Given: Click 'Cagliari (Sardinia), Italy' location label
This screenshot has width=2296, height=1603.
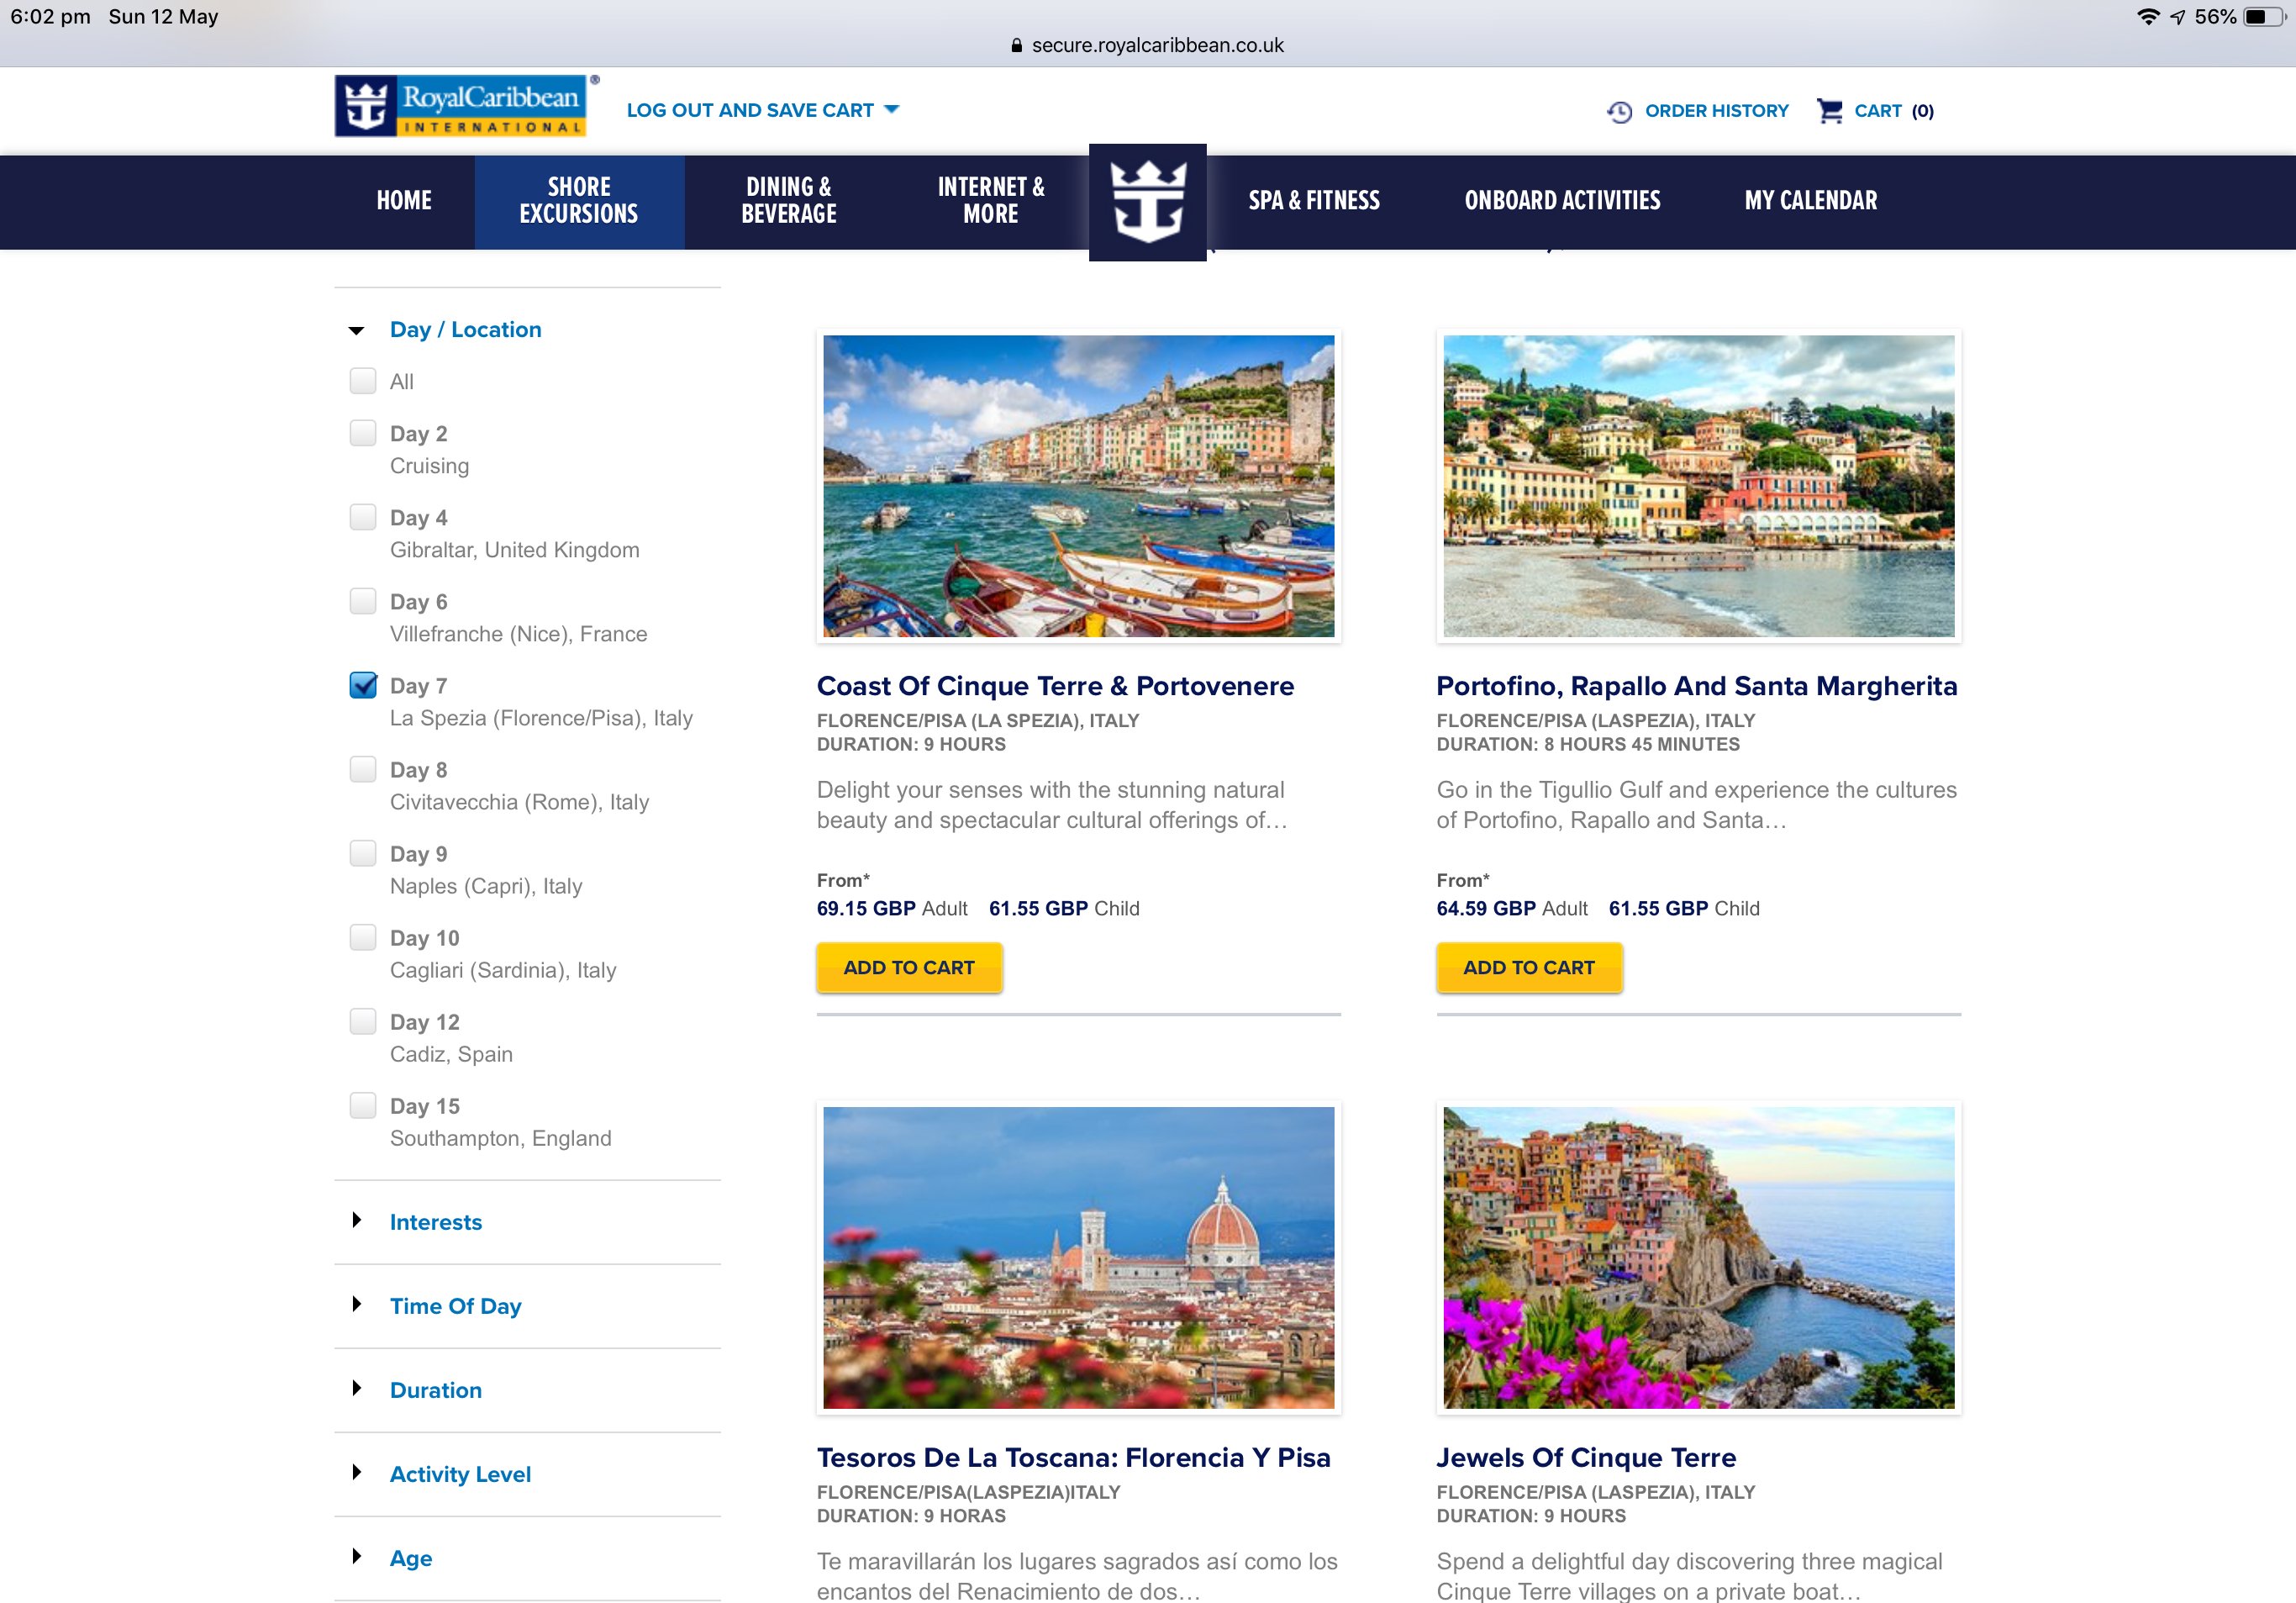Looking at the screenshot, I should (503, 970).
